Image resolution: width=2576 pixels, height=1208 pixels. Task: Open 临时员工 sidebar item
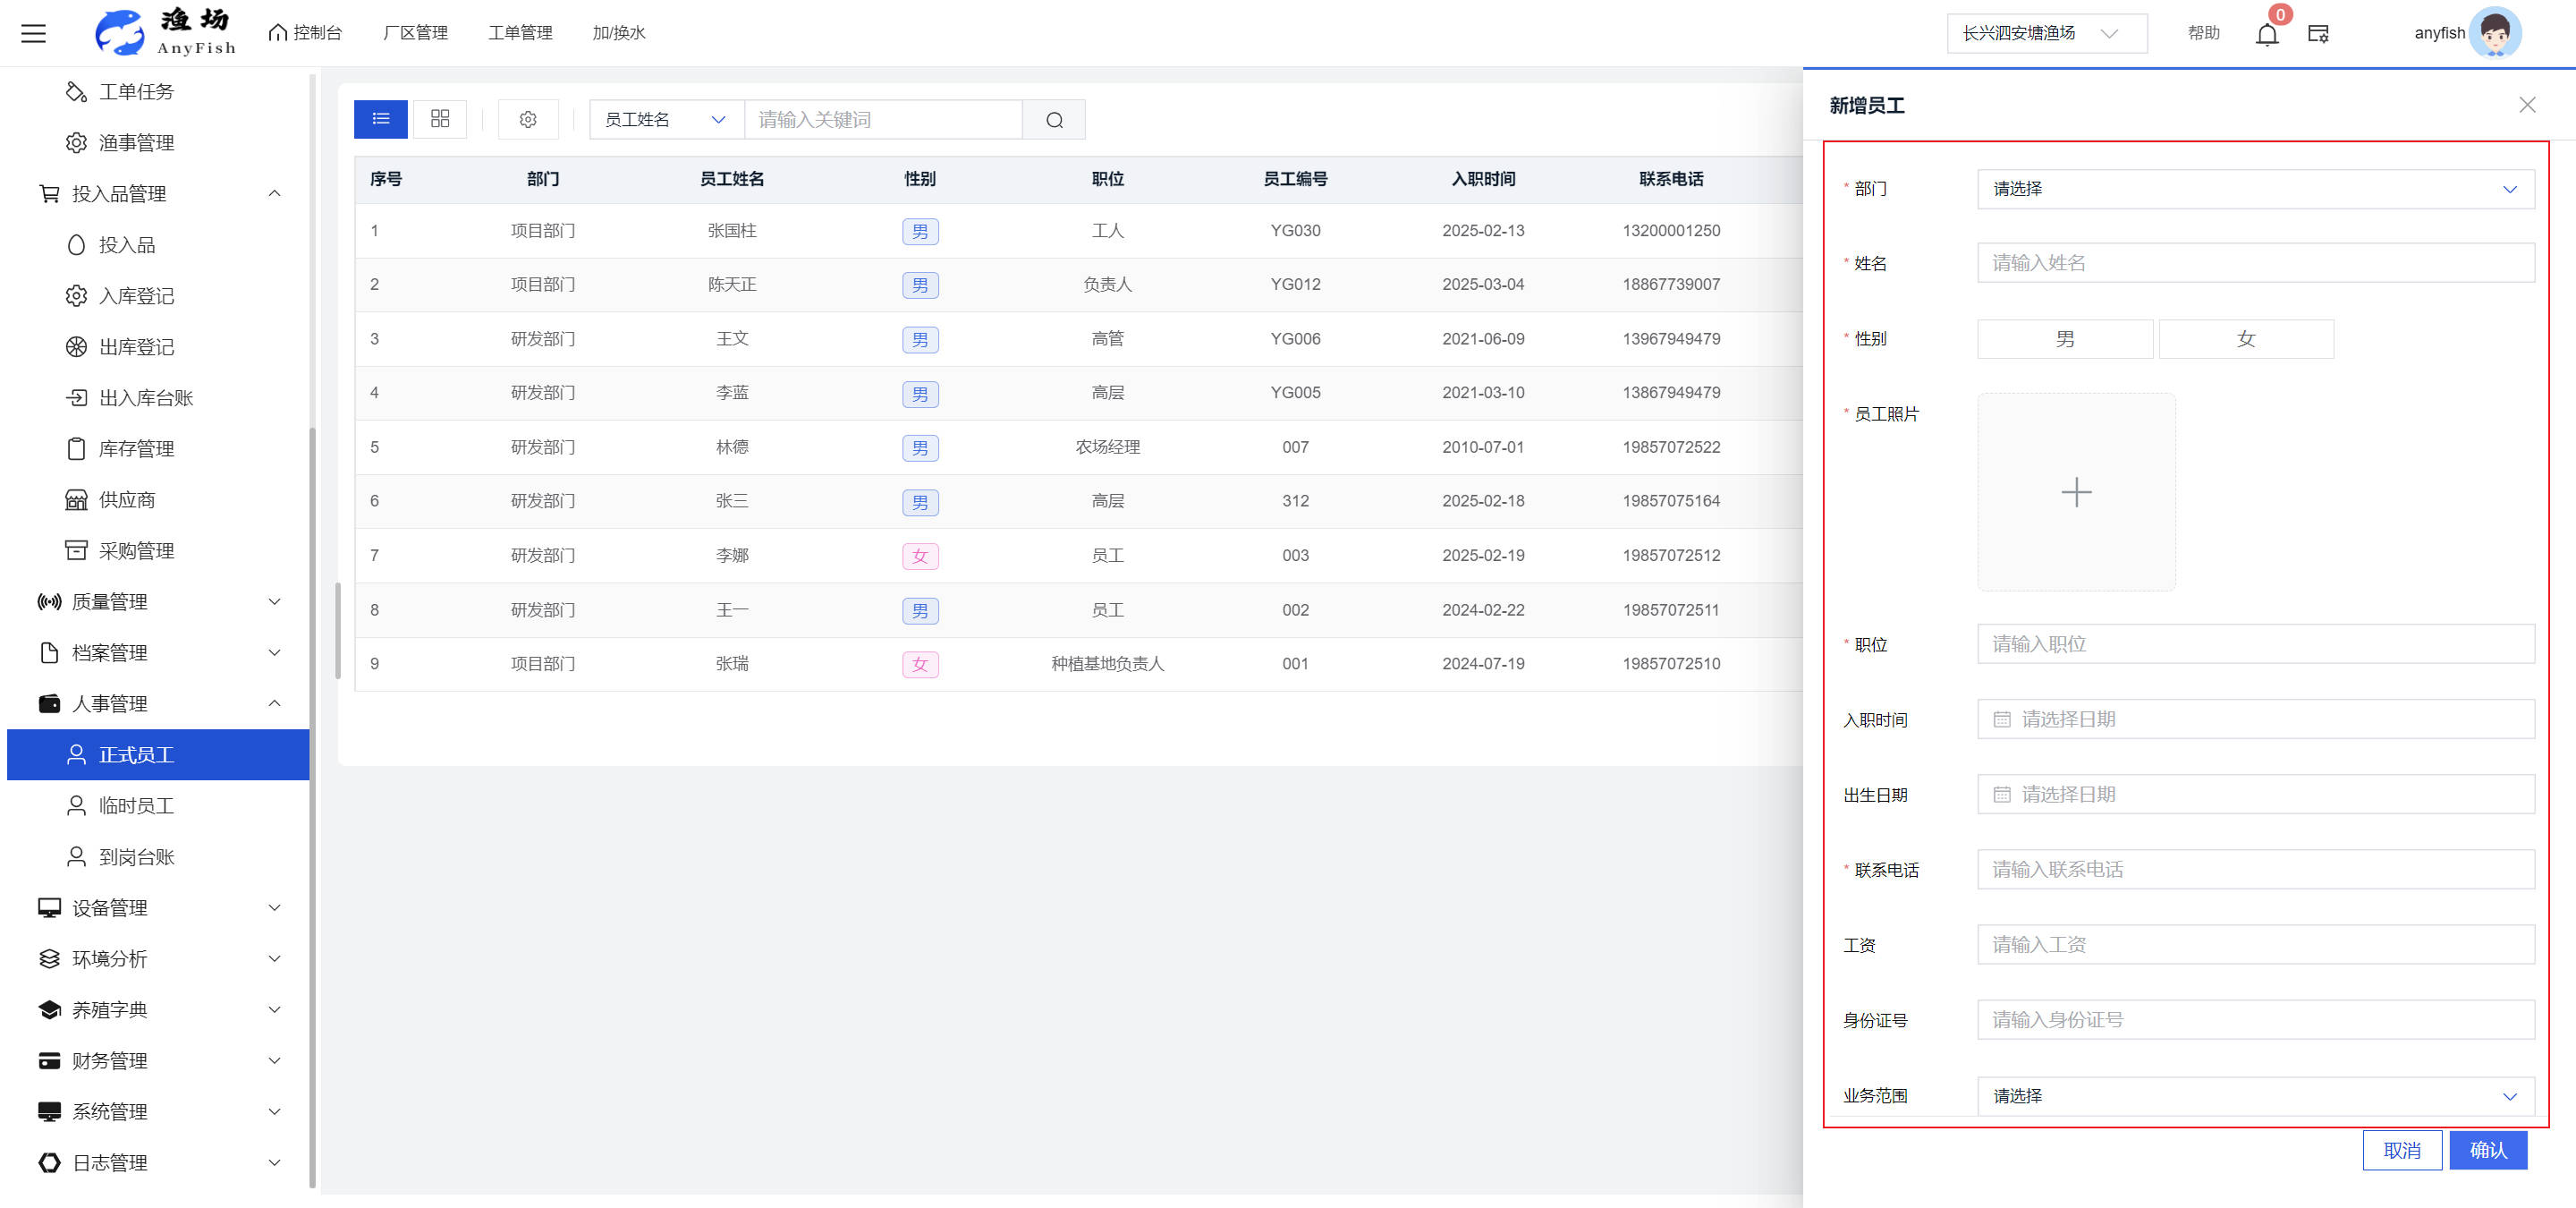tap(136, 806)
